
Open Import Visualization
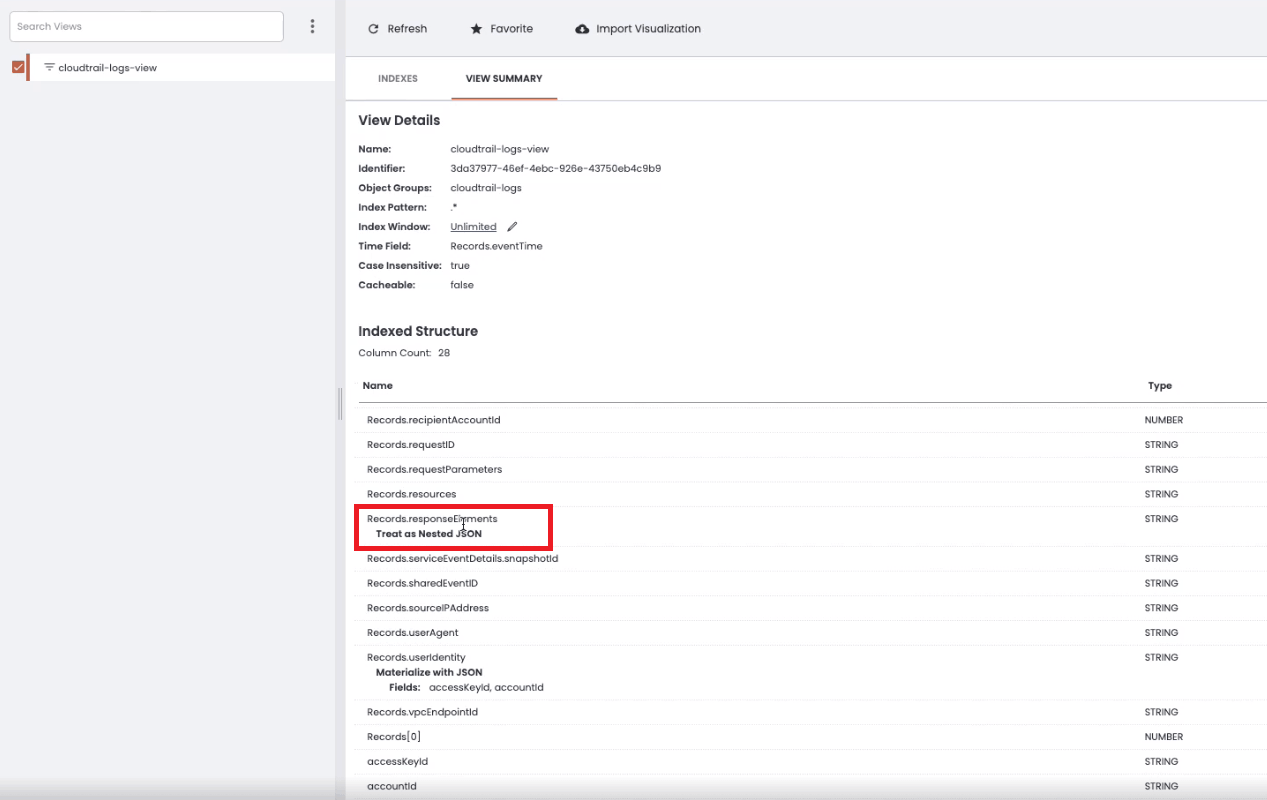coord(638,28)
